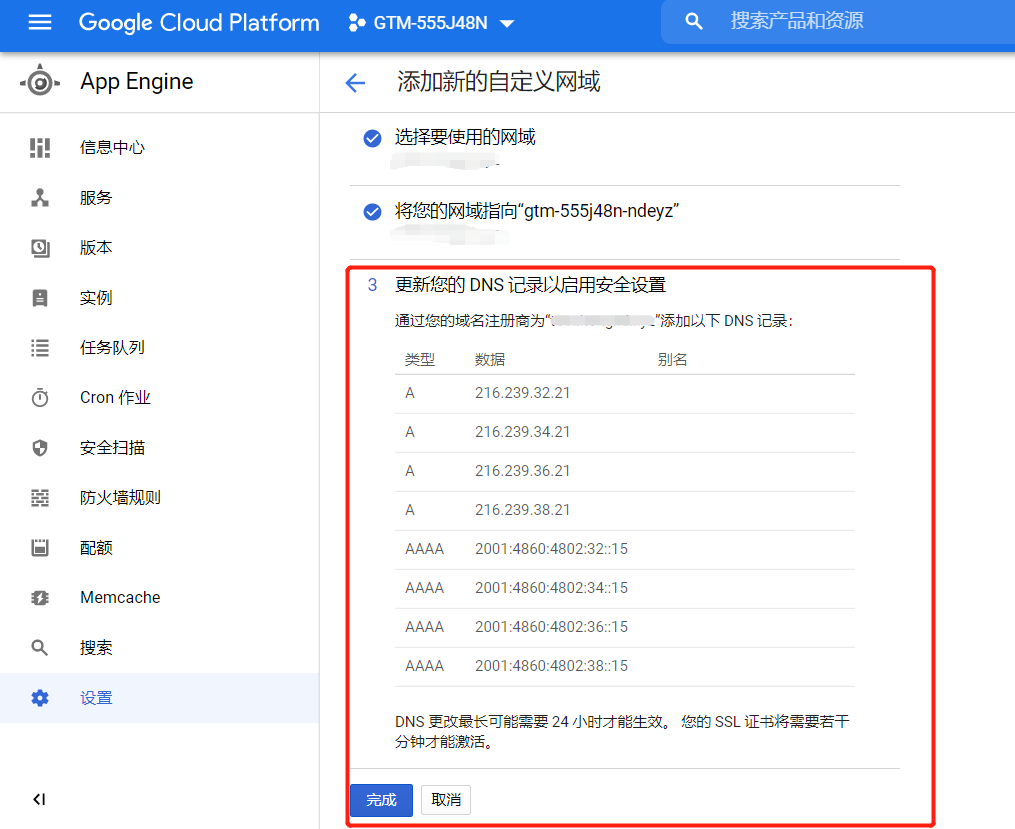
Task: Click the record type A beside 216.239.32.21
Action: click(x=410, y=393)
